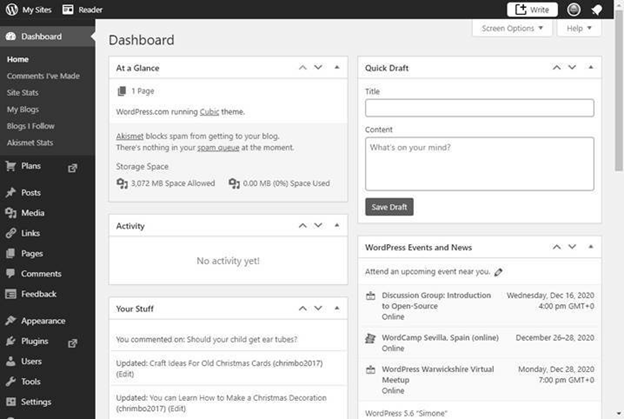624x419 pixels.
Task: Open WordPress 5.6 "Simone" news link
Action: pos(406,413)
